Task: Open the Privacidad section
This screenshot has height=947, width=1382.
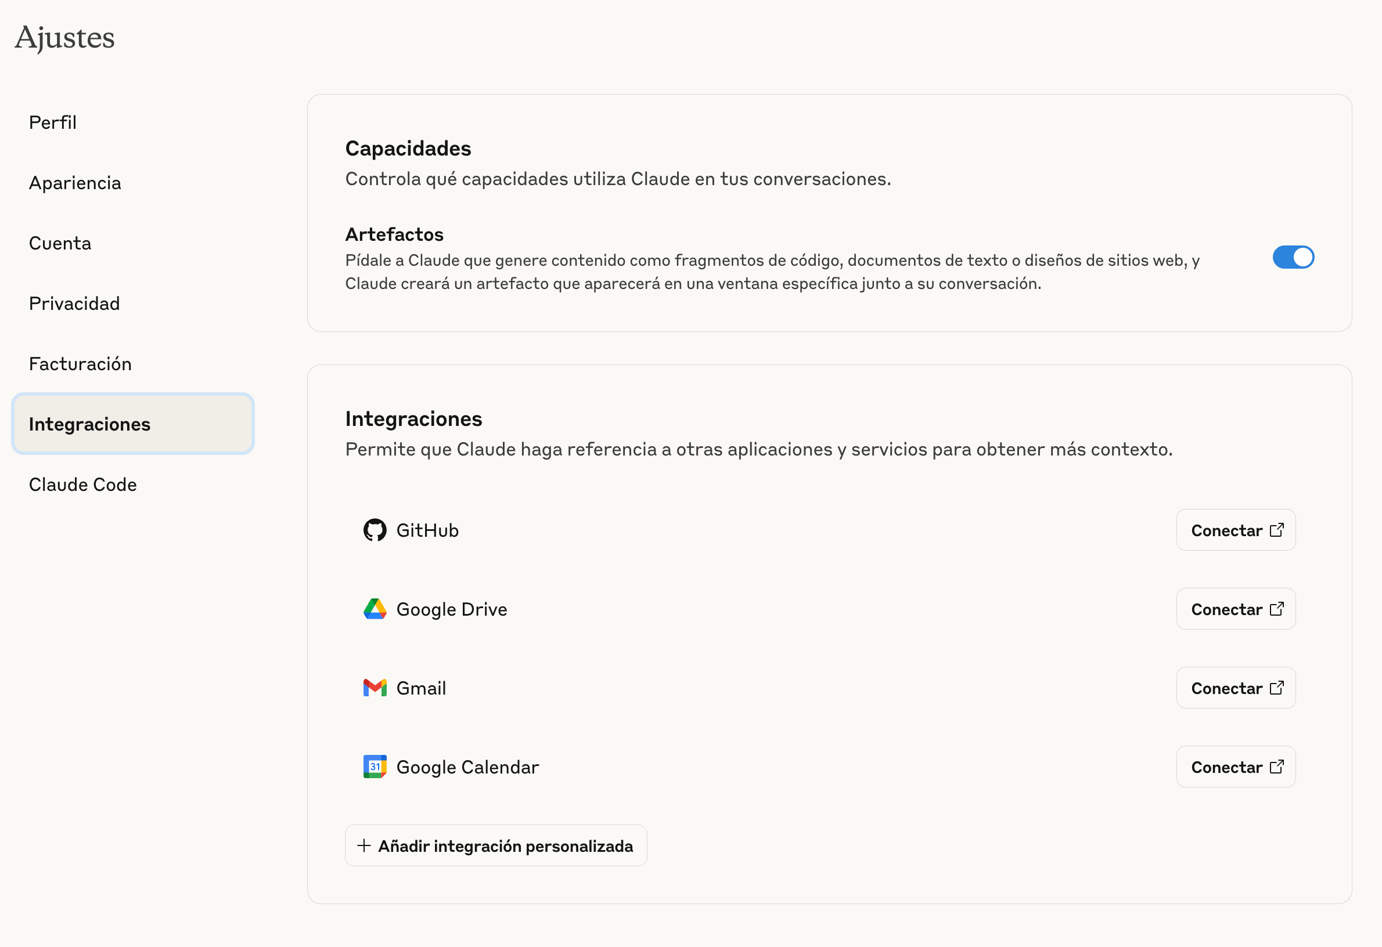Action: [74, 303]
